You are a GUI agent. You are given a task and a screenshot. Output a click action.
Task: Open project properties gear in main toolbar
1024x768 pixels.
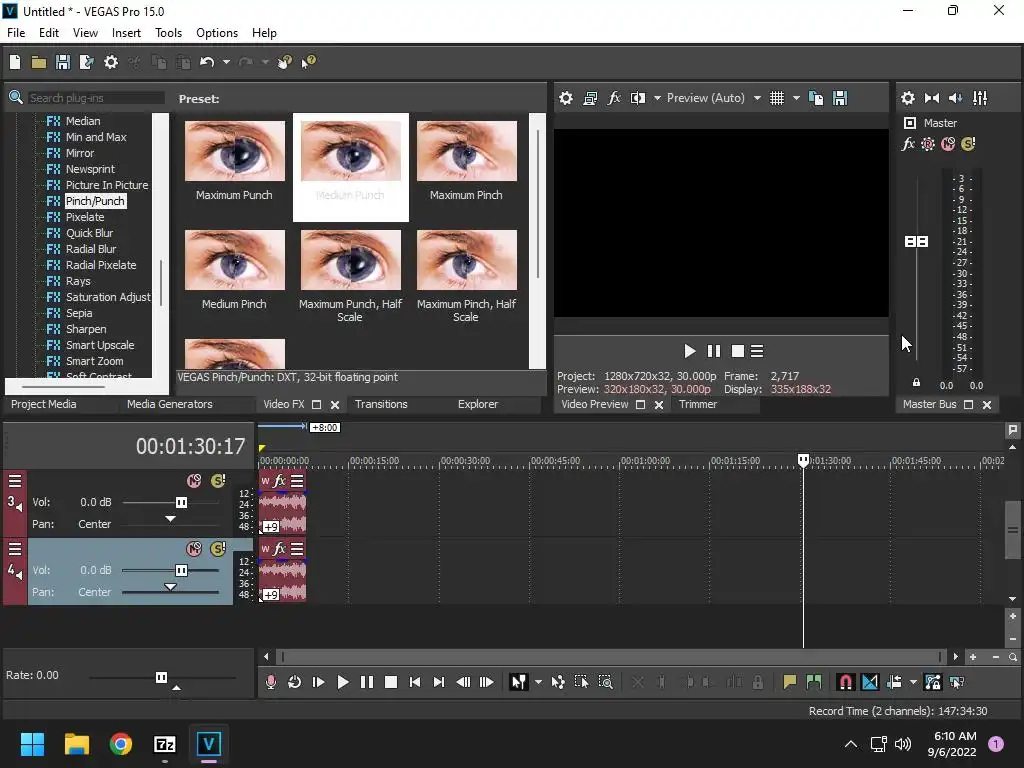(x=111, y=62)
